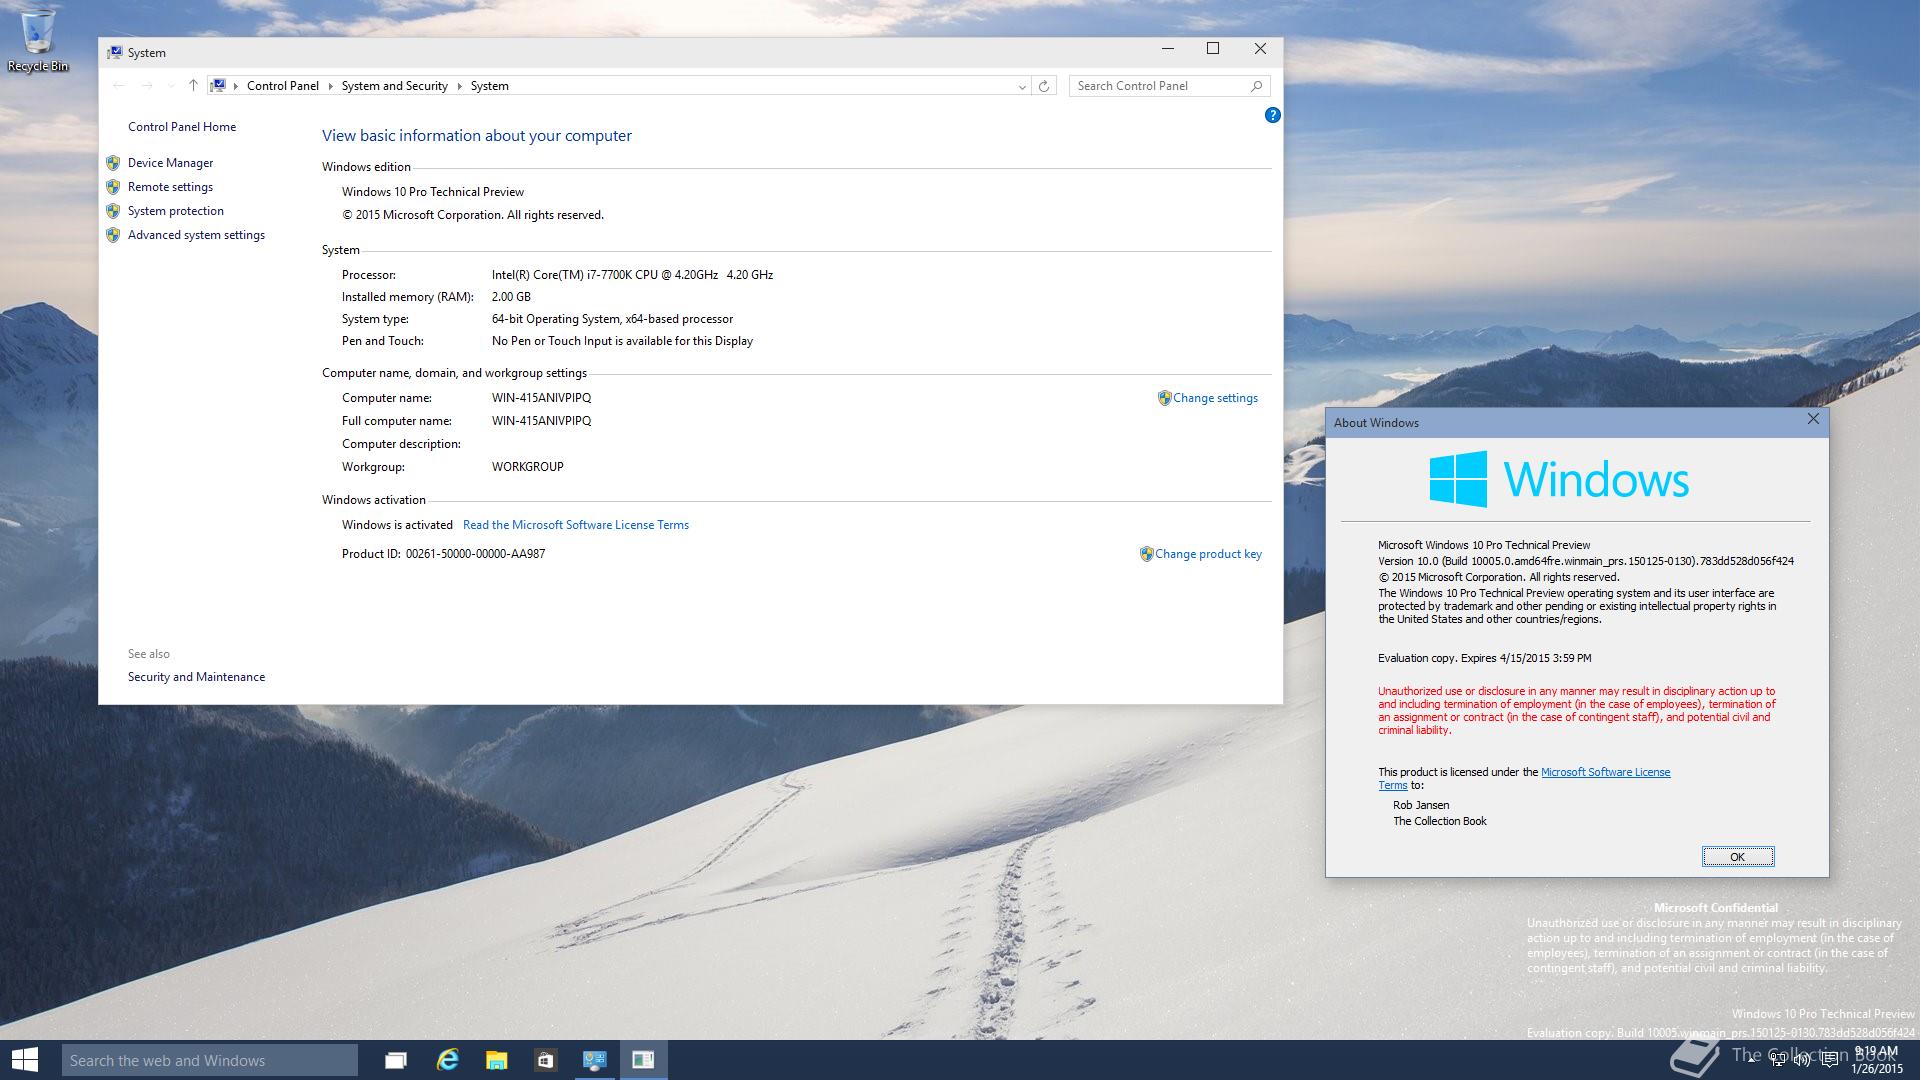Click Change product key link
Image resolution: width=1920 pixels, height=1080 pixels.
click(1208, 554)
